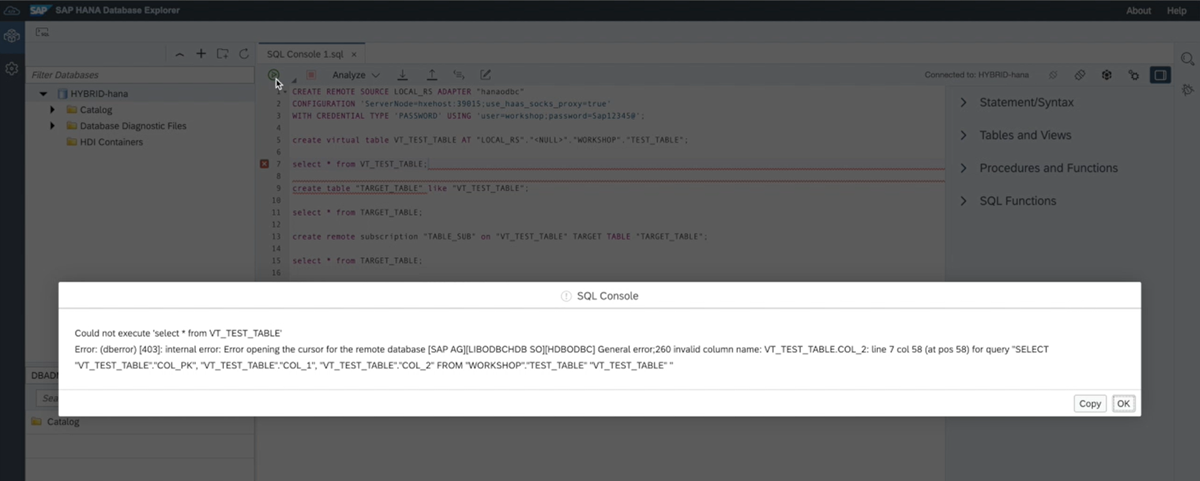Click the Copy button in error dialog
Image resolution: width=1200 pixels, height=481 pixels.
[x=1090, y=403]
